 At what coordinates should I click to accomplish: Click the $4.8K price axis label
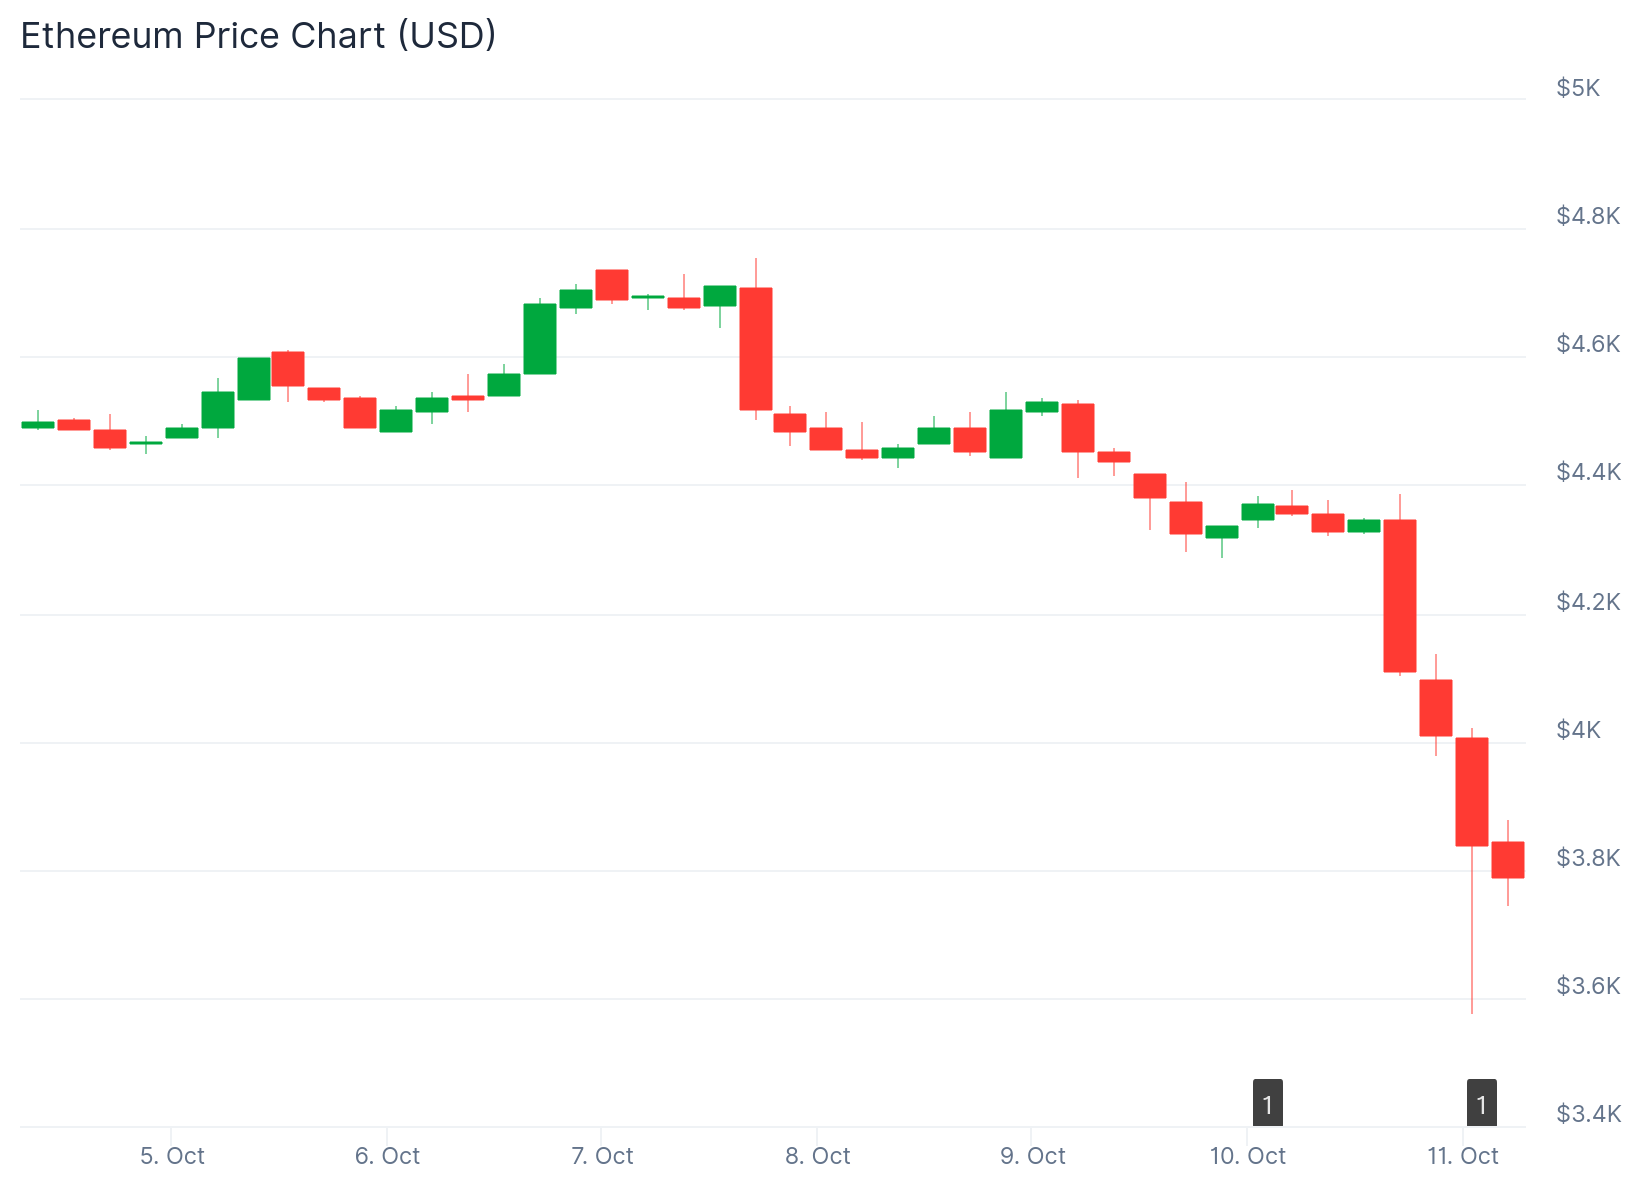coord(1588,216)
